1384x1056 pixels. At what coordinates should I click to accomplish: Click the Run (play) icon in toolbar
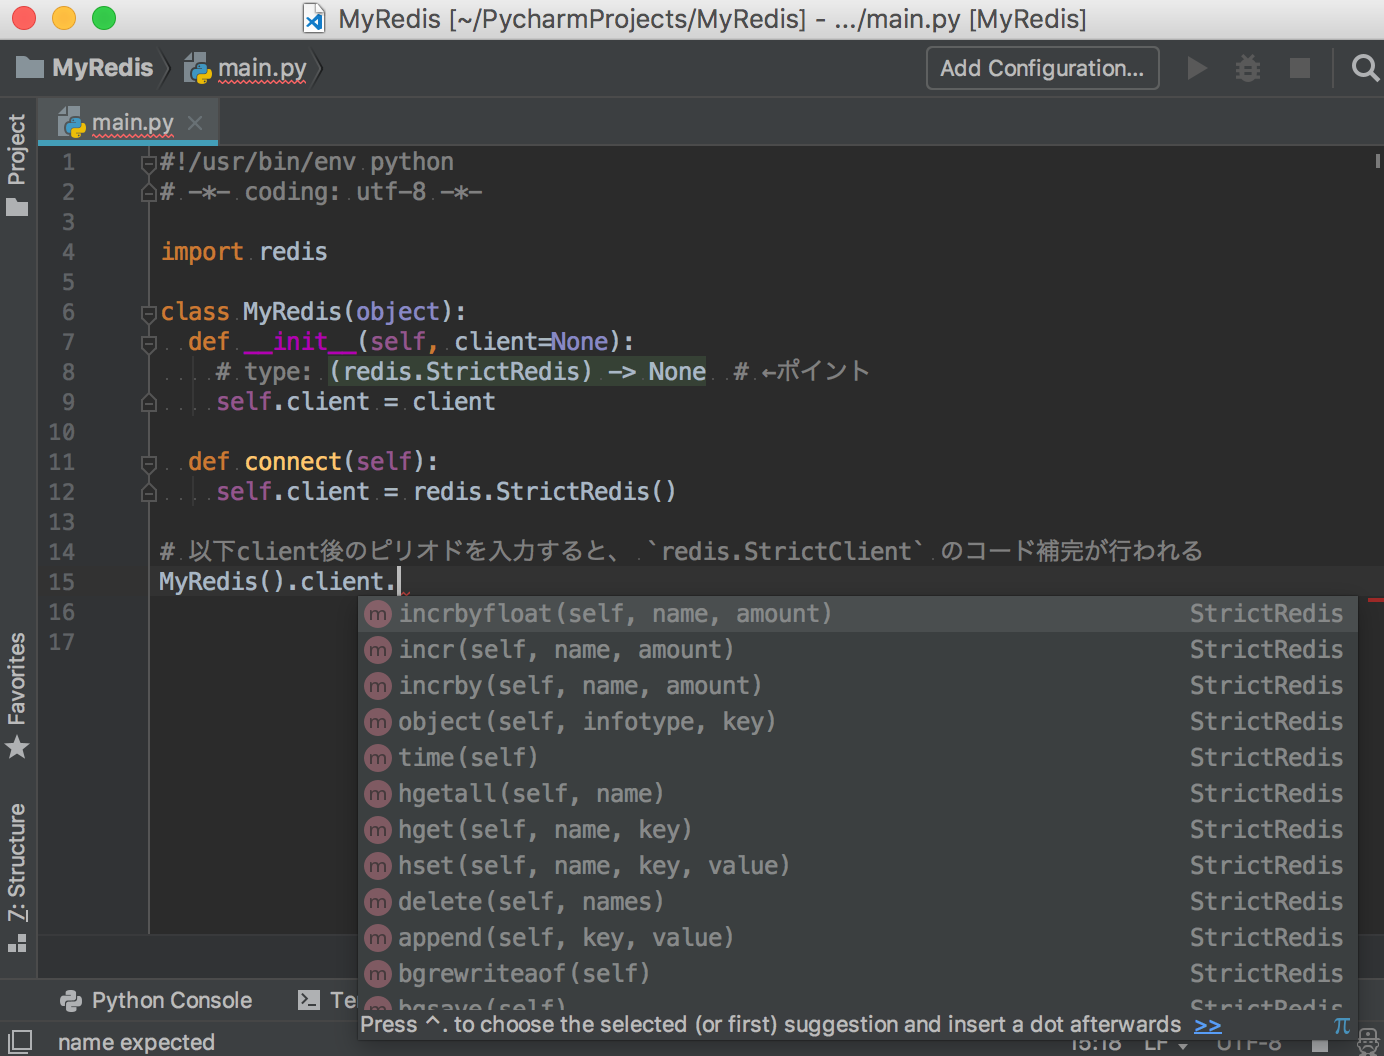[x=1197, y=68]
